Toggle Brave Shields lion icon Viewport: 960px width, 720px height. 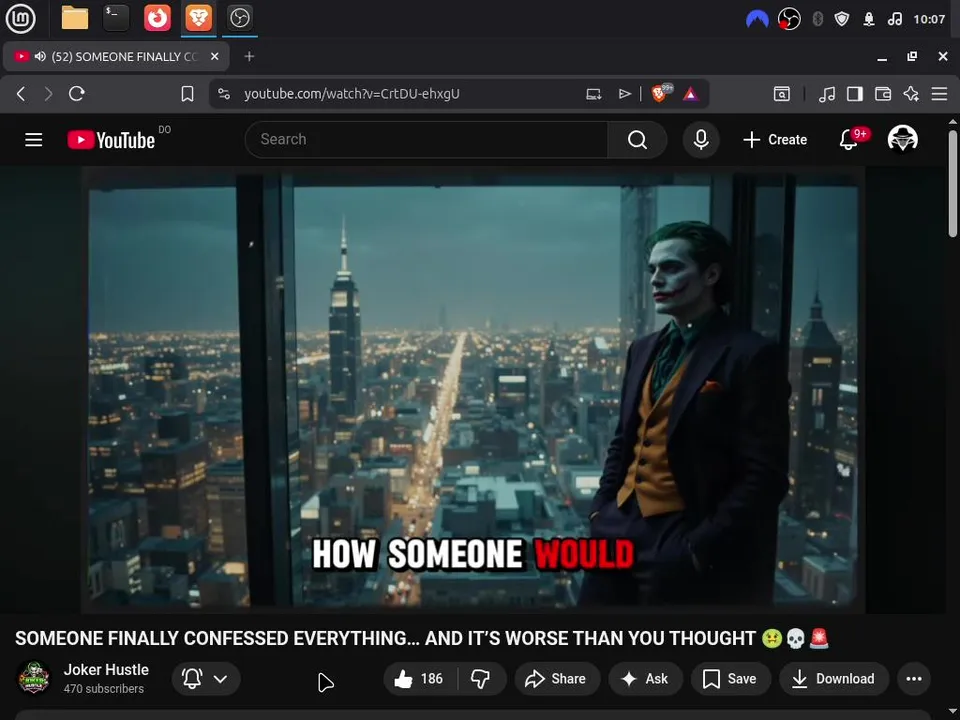(x=661, y=93)
